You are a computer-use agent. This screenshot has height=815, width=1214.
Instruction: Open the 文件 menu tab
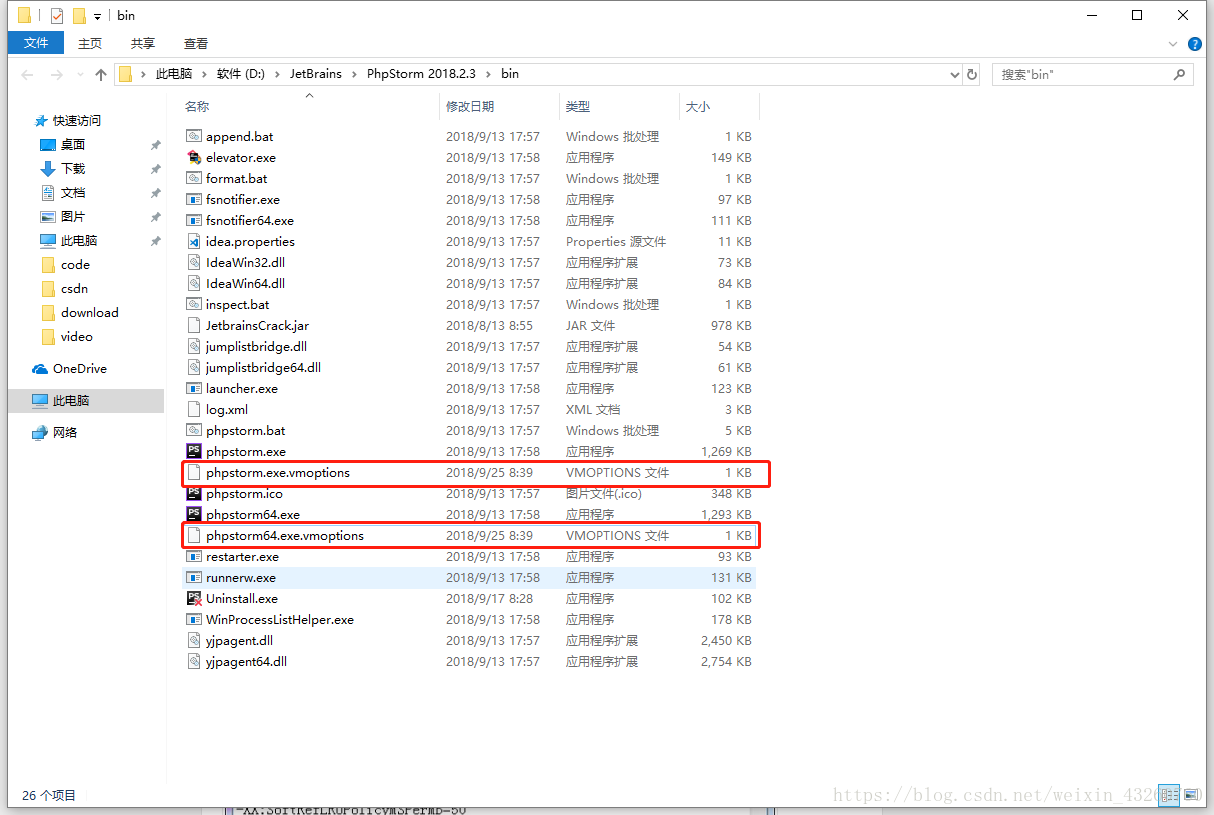tap(36, 43)
